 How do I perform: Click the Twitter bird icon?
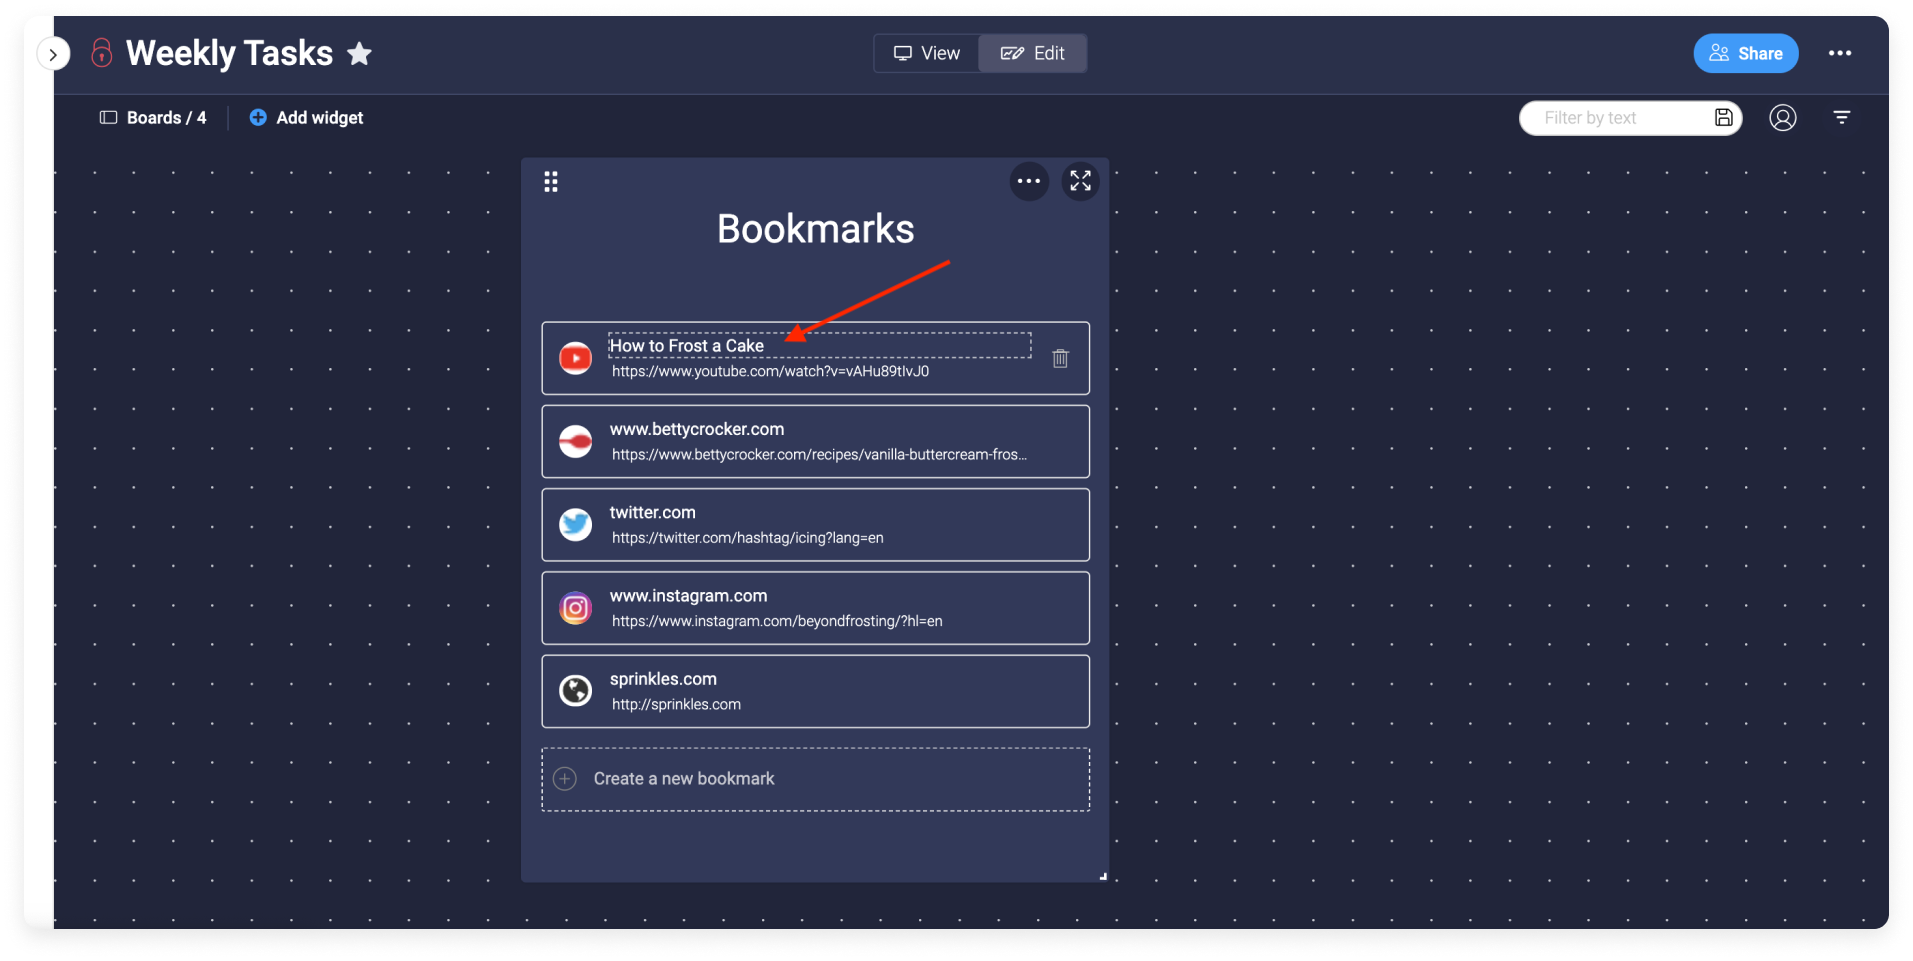pos(575,524)
